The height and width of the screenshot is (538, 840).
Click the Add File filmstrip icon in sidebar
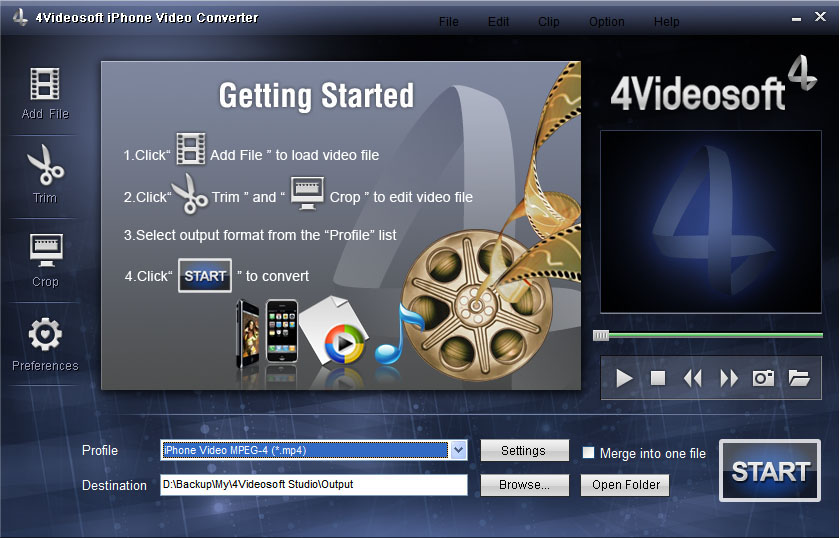(45, 84)
